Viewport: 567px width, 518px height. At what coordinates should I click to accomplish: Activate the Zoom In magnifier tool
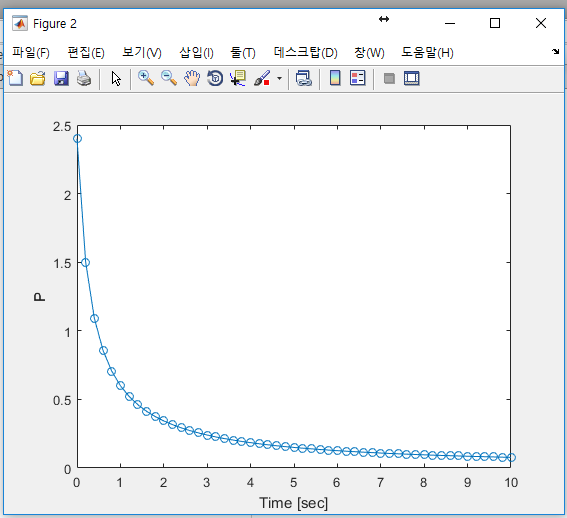pyautogui.click(x=146, y=78)
